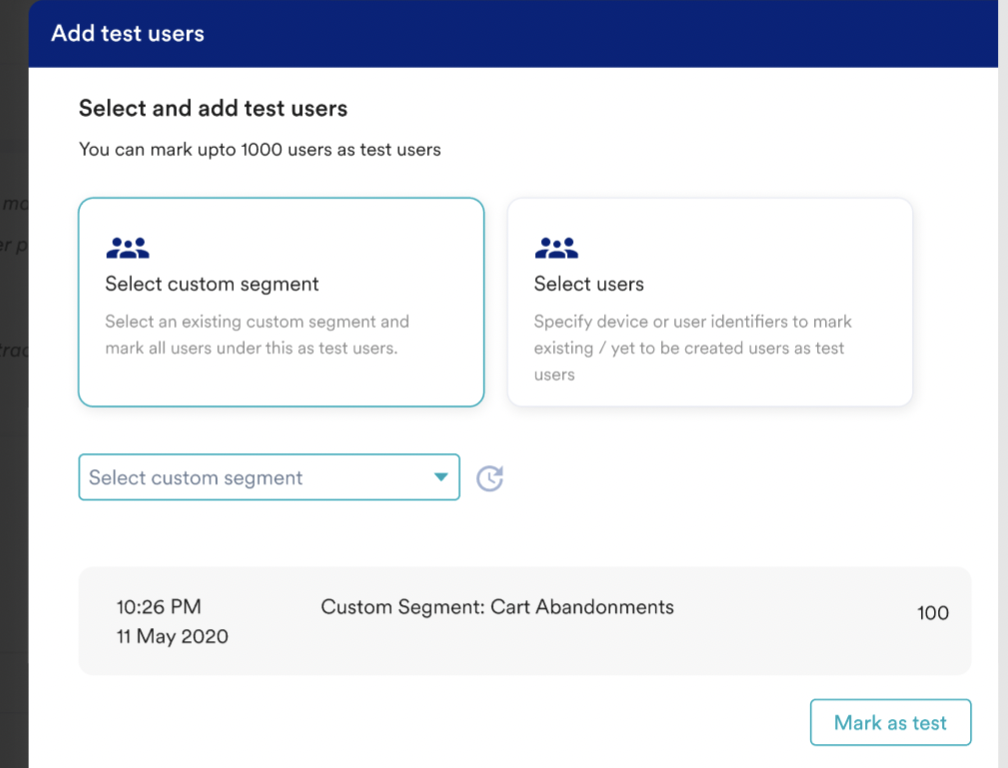Screen dimensions: 1008x768
Task: Click the 10:26 PM timestamp in history row
Action: click(x=158, y=607)
